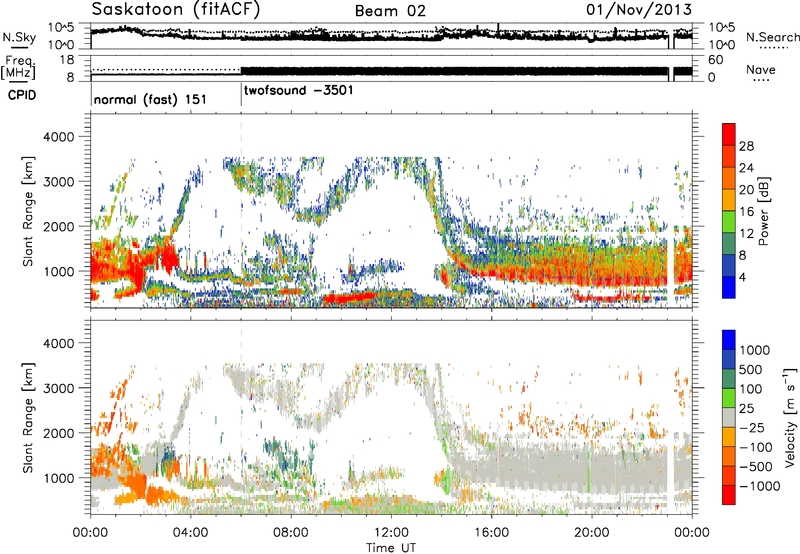Click the 'Nave' legend label
This screenshot has width=800, height=554.
click(760, 69)
